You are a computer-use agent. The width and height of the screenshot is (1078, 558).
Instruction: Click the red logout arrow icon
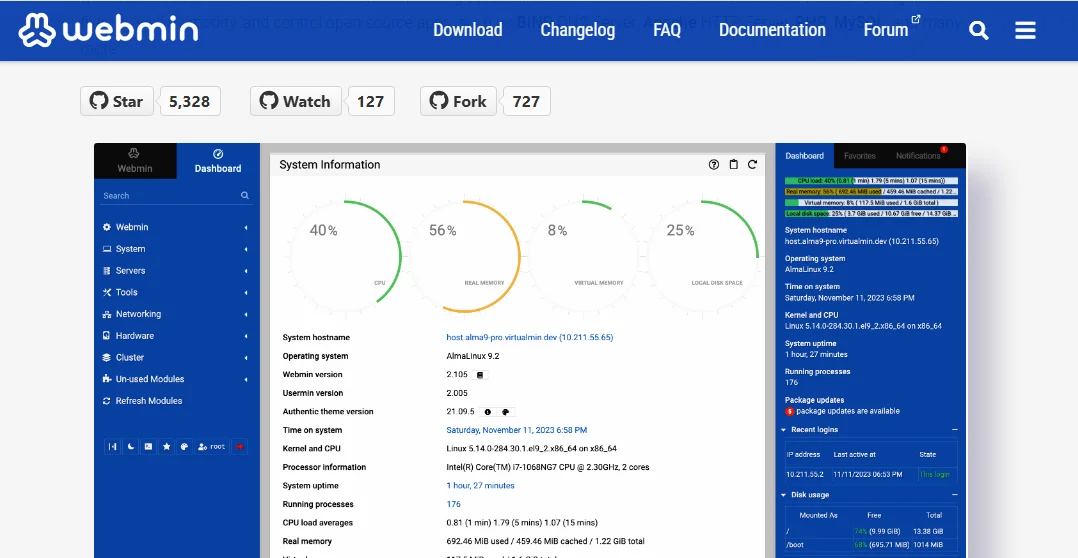(239, 447)
